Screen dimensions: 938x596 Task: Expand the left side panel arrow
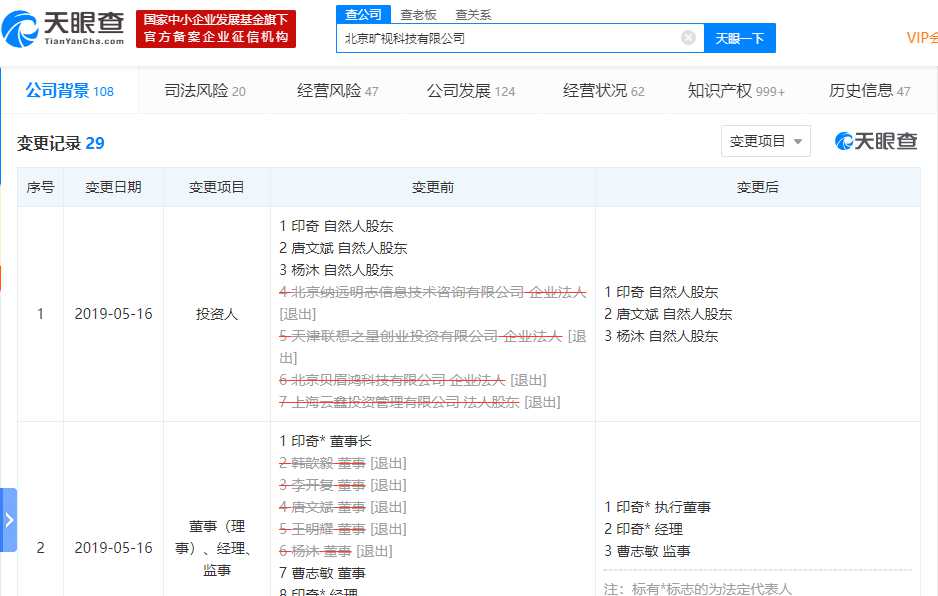click(9, 520)
